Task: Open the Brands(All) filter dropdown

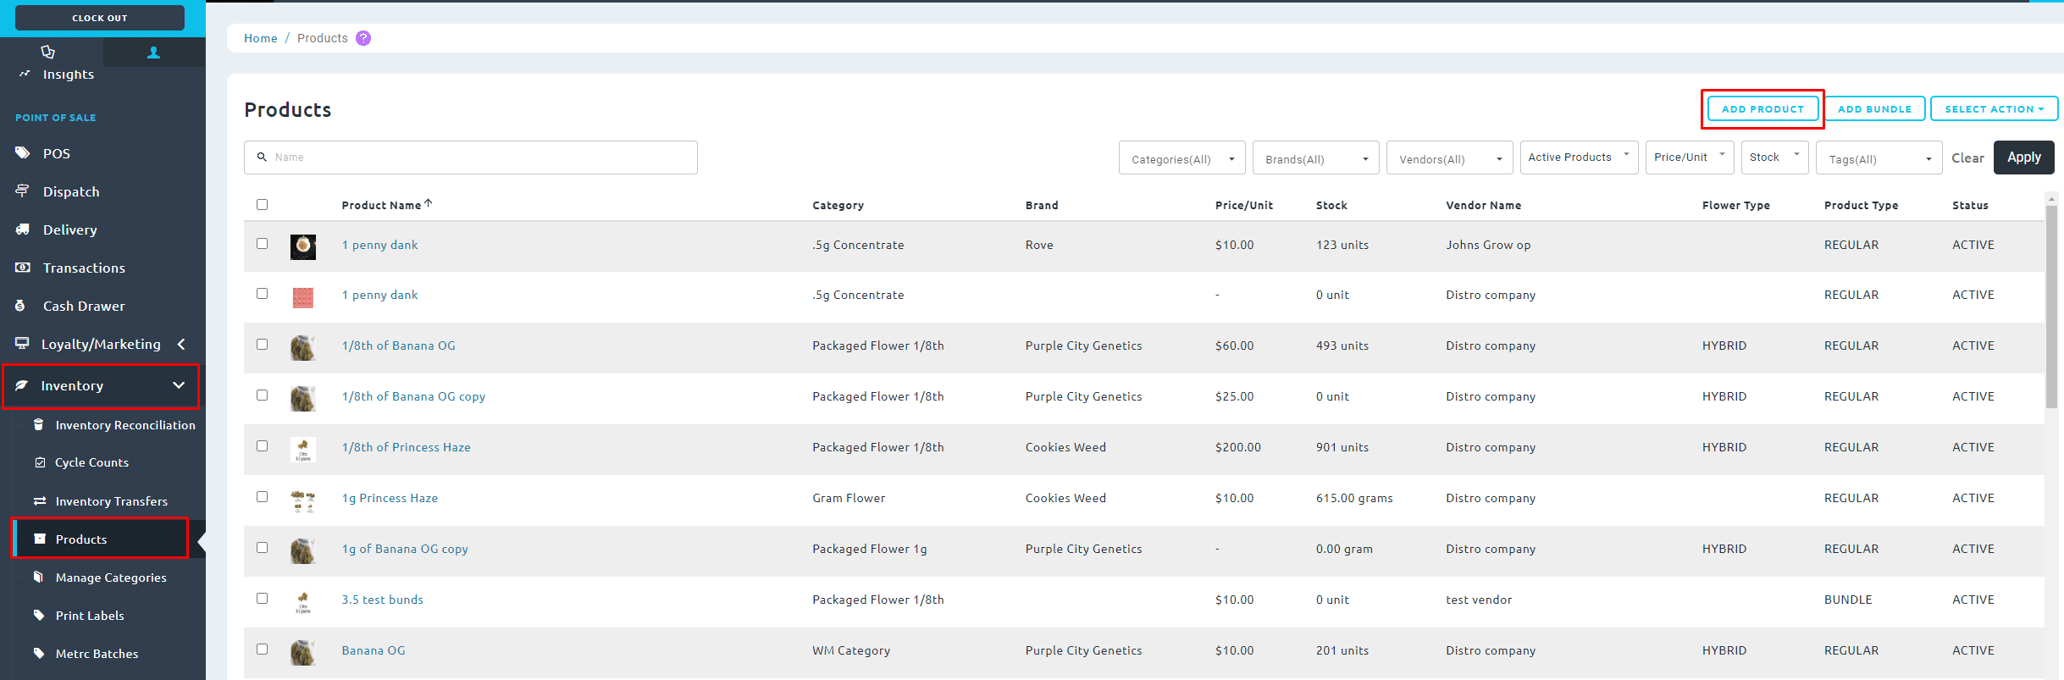Action: click(x=1316, y=158)
